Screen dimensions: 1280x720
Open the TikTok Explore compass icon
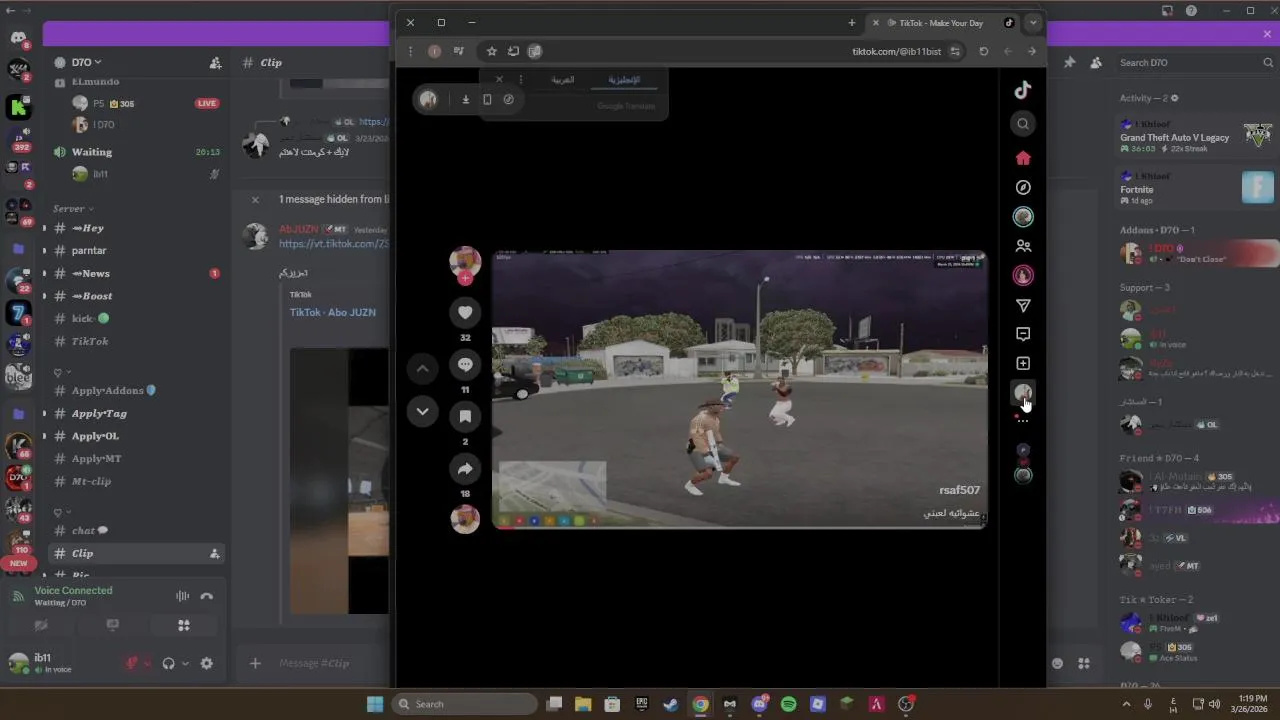click(x=1023, y=187)
